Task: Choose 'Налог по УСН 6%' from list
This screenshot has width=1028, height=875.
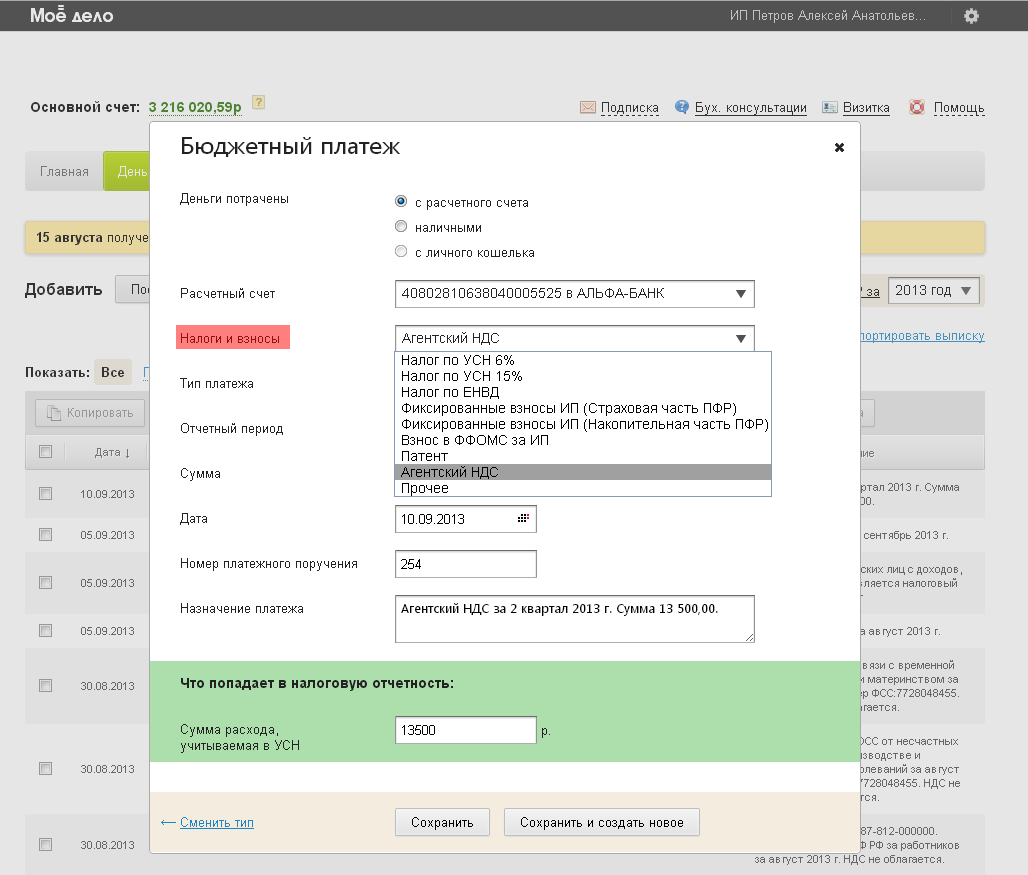Action: click(457, 360)
